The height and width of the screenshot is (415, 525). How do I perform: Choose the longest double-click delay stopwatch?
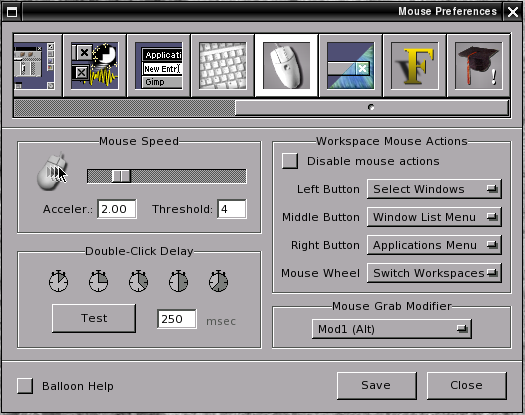(x=218, y=281)
